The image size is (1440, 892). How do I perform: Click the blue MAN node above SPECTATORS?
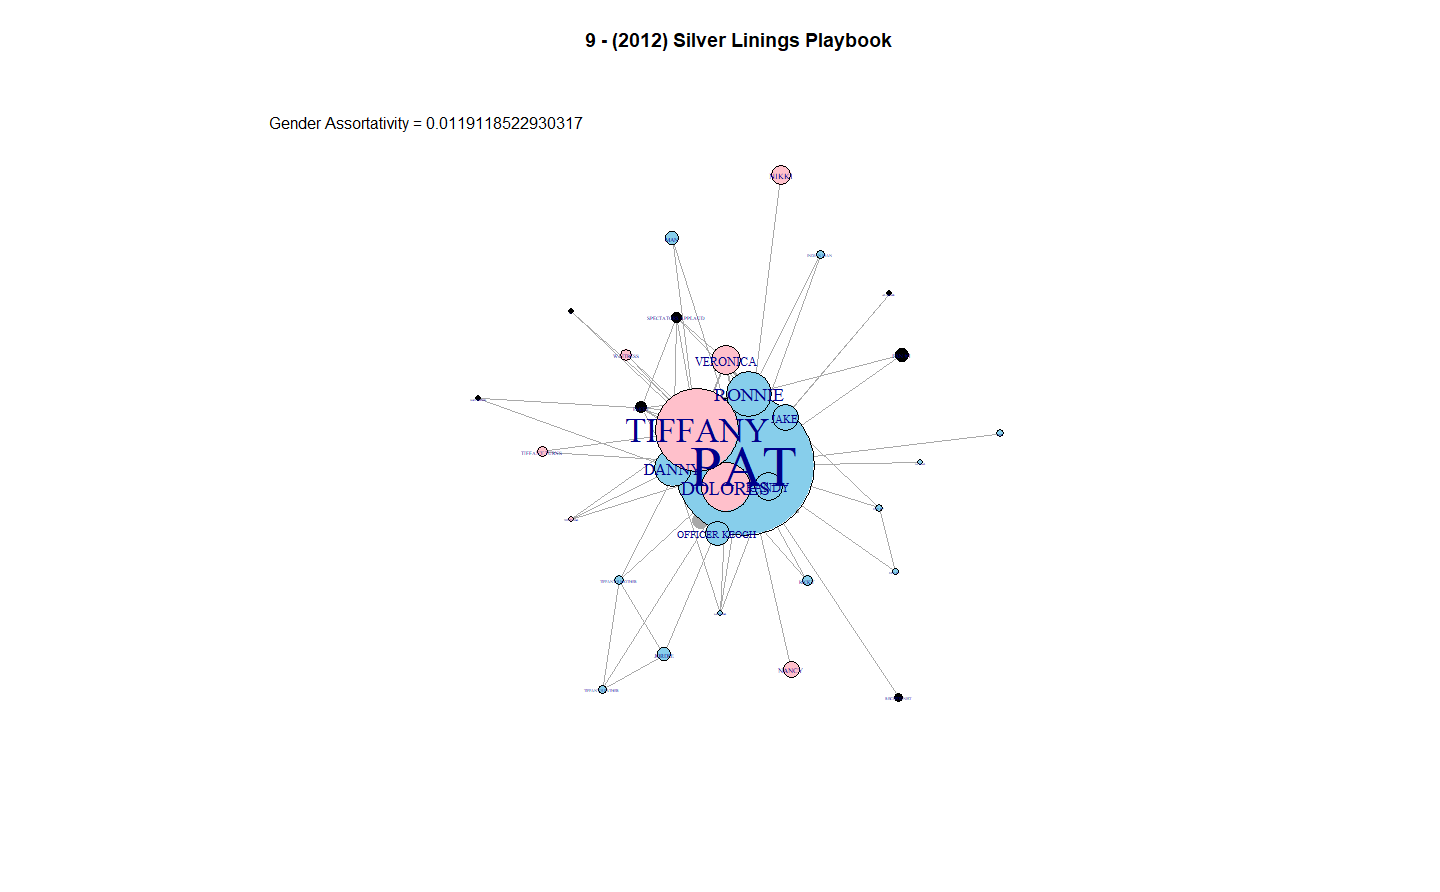[672, 238]
